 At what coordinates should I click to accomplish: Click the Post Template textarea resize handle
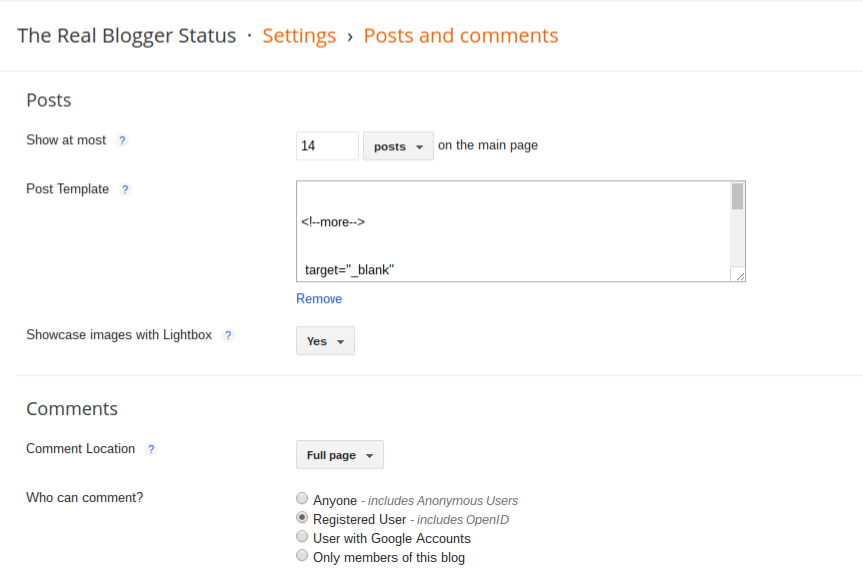(740, 276)
